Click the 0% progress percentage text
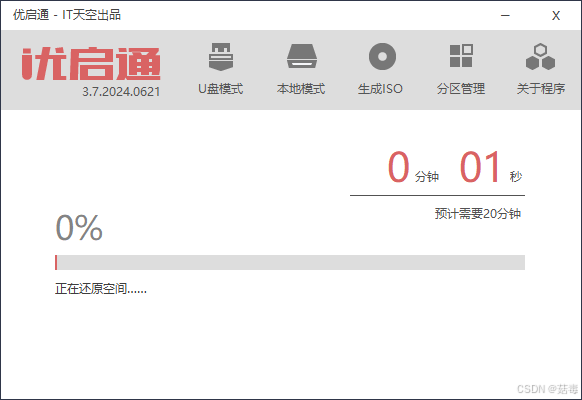 [79, 227]
